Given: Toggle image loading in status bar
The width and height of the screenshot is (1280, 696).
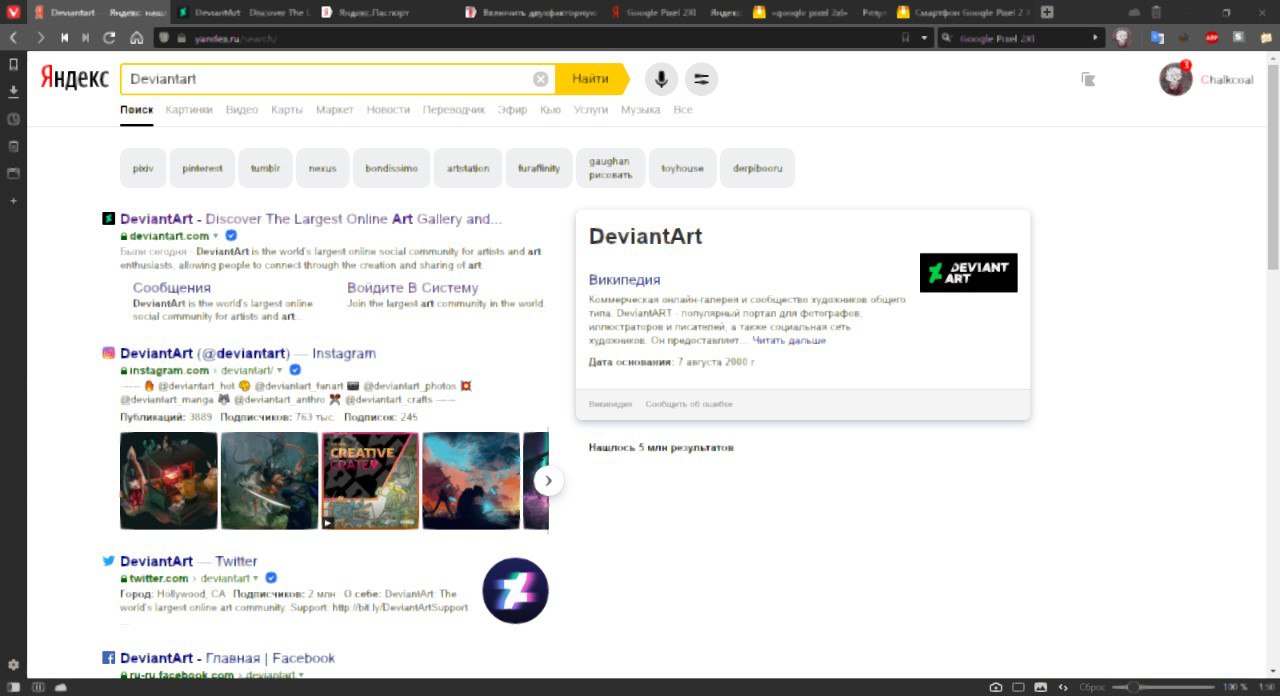Looking at the screenshot, I should [x=1041, y=687].
